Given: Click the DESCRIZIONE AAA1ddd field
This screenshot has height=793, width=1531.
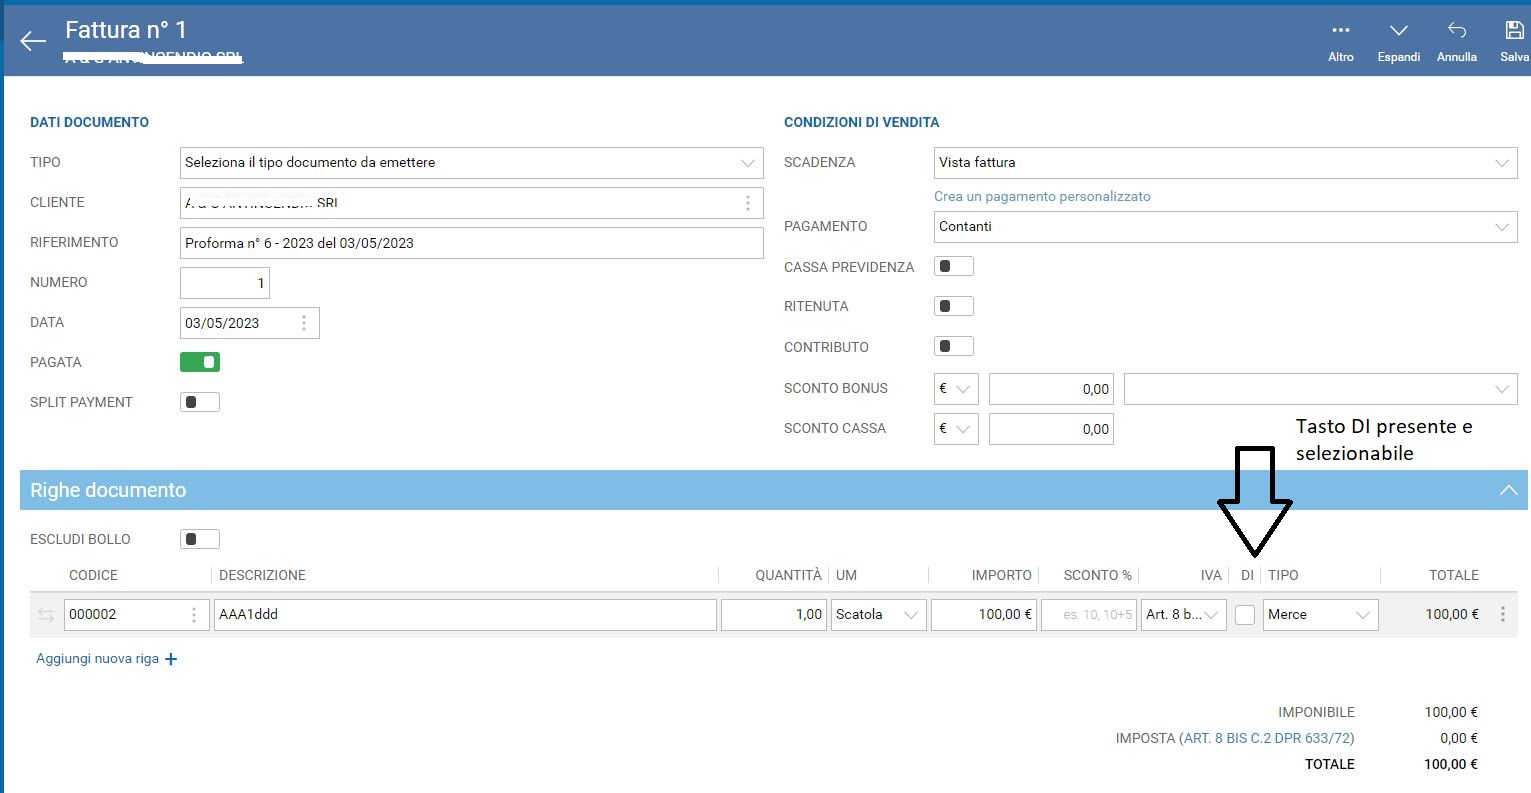Looking at the screenshot, I should point(465,615).
